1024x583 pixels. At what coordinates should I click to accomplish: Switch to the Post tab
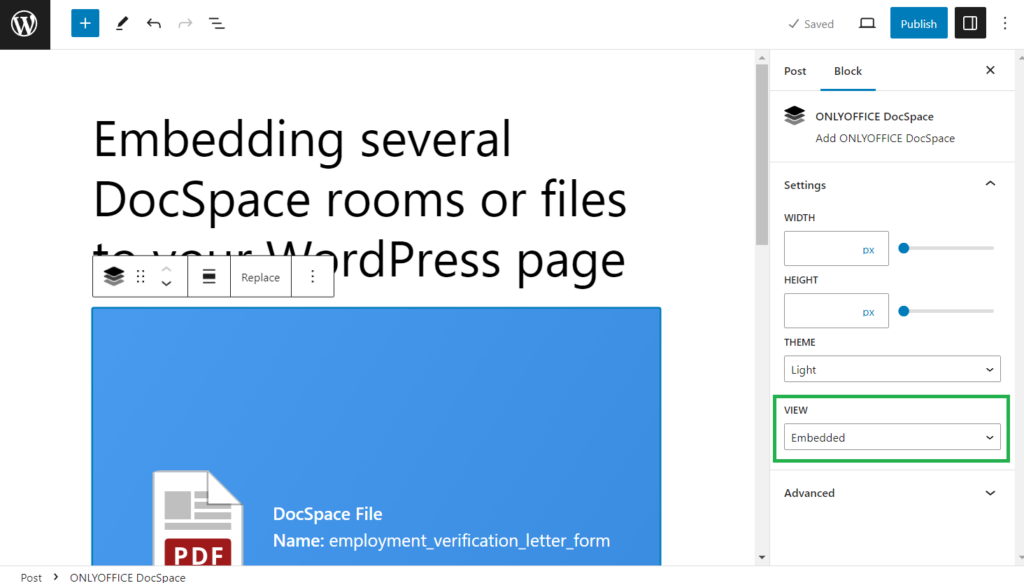point(794,71)
